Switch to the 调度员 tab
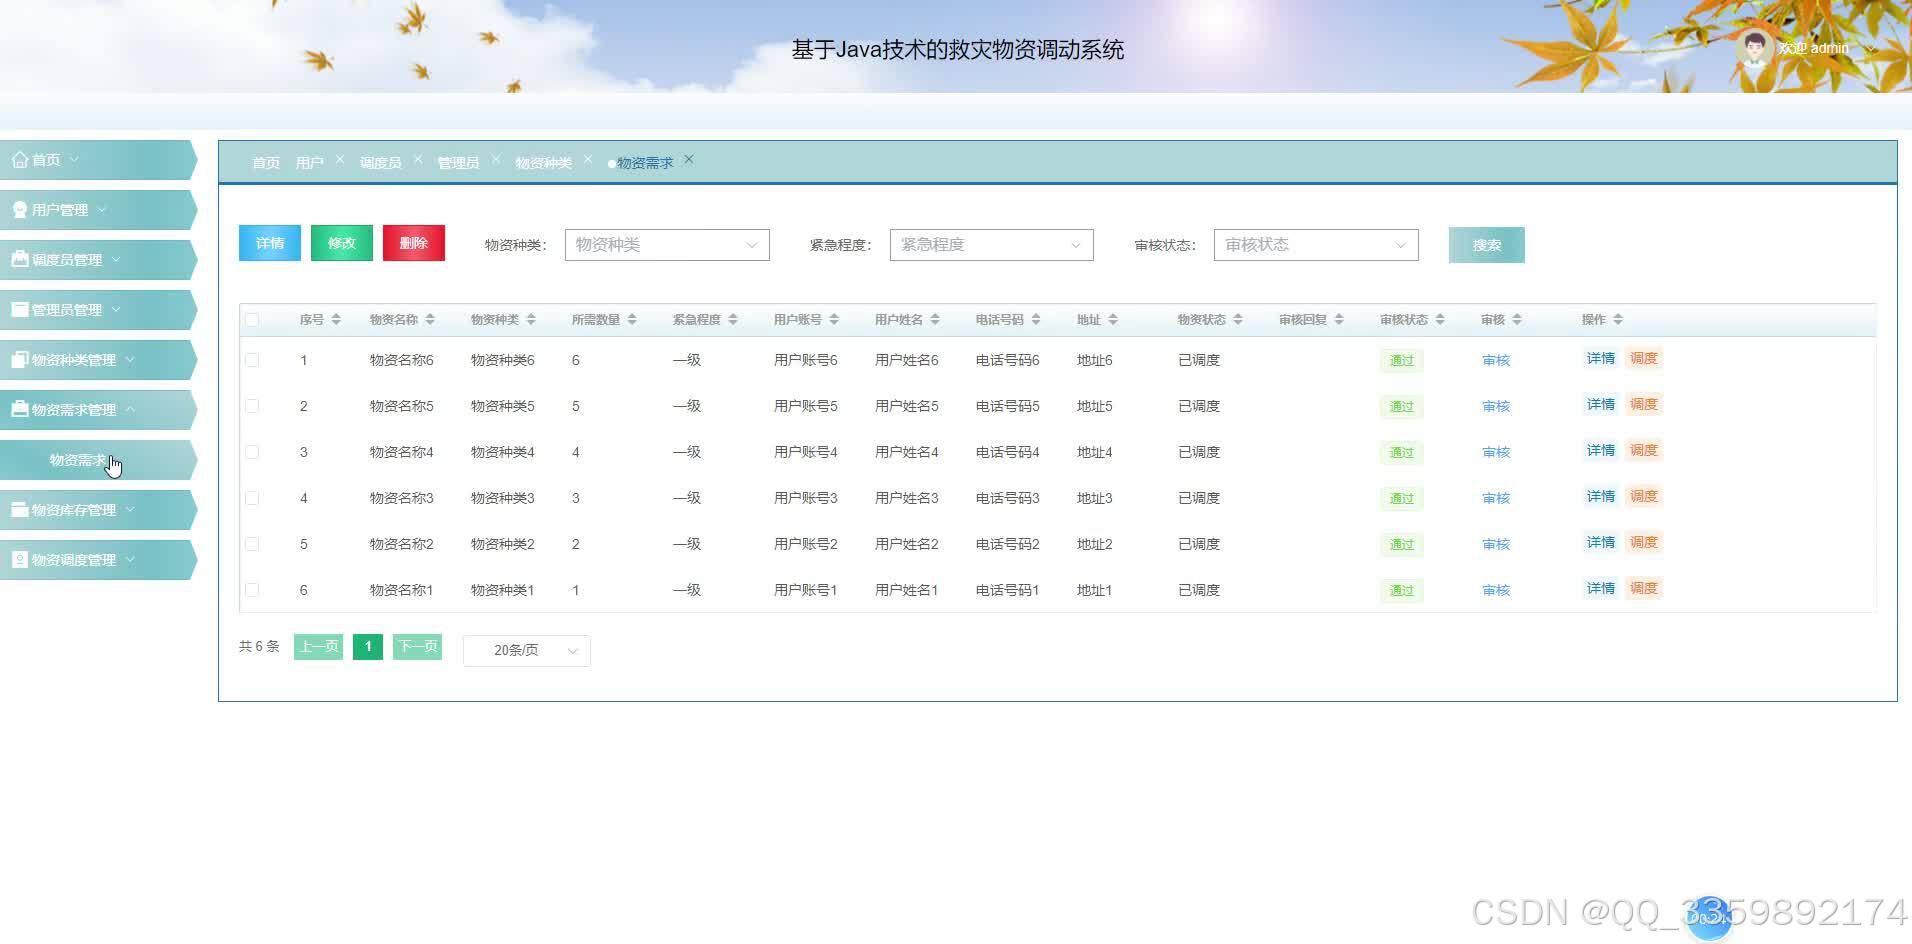 point(380,163)
